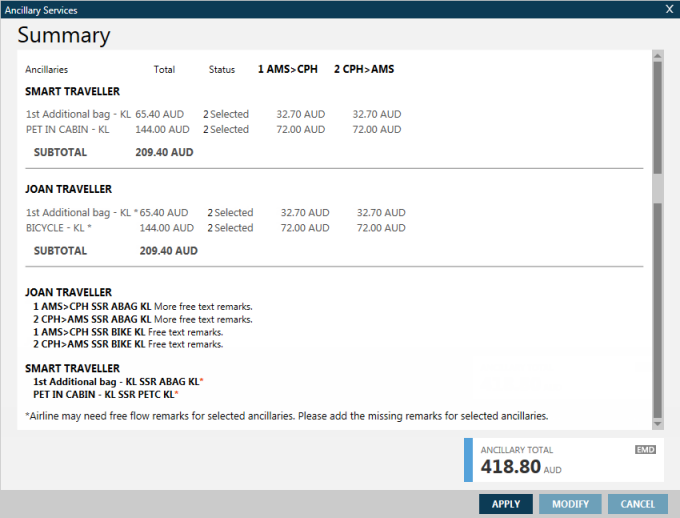Screen dimensions: 680x518
Task: Click the Ancillaries column header
Action: click(x=47, y=70)
